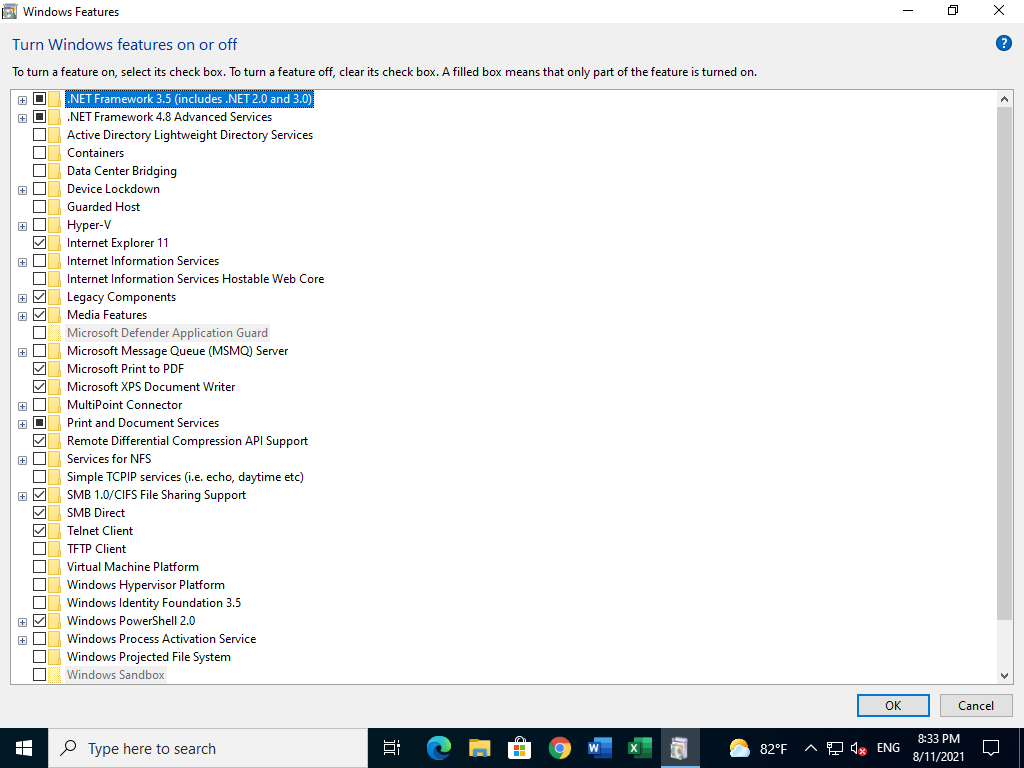Enable the Virtual Machine Platform checkbox

point(39,566)
